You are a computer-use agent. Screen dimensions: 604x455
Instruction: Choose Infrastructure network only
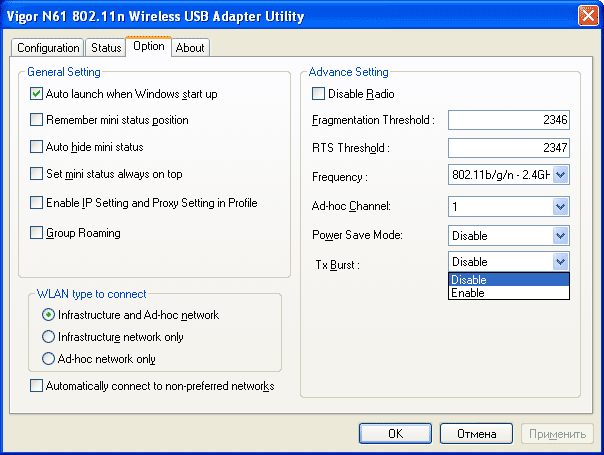[48, 337]
